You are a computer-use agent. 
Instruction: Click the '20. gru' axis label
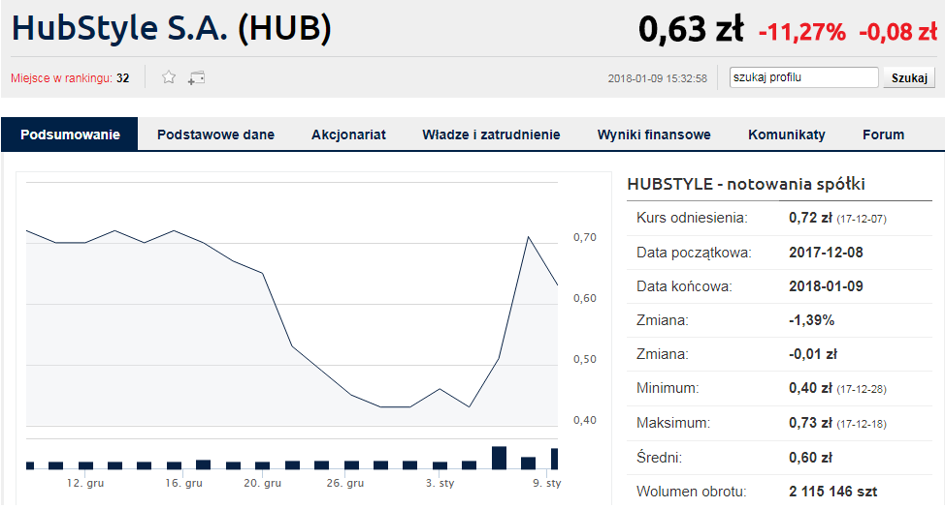pyautogui.click(x=262, y=483)
